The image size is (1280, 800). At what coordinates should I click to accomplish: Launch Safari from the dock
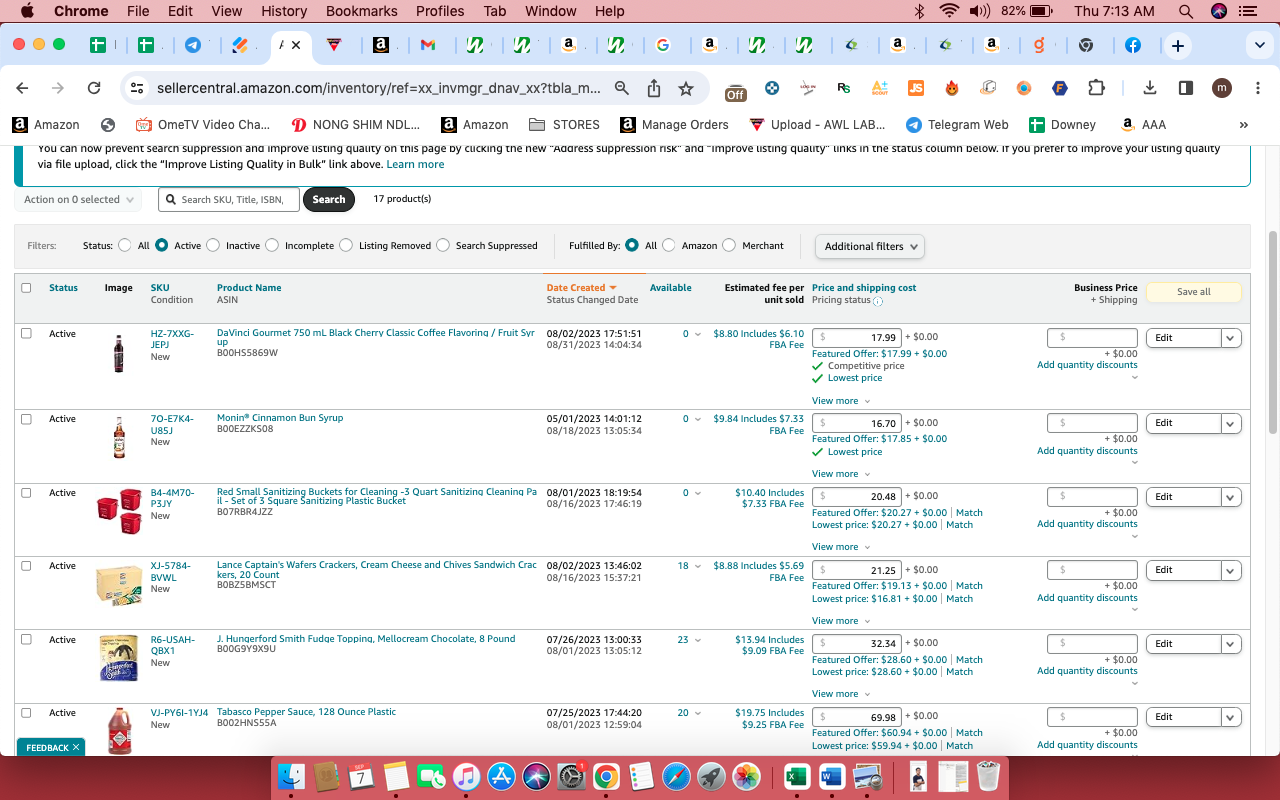[676, 777]
